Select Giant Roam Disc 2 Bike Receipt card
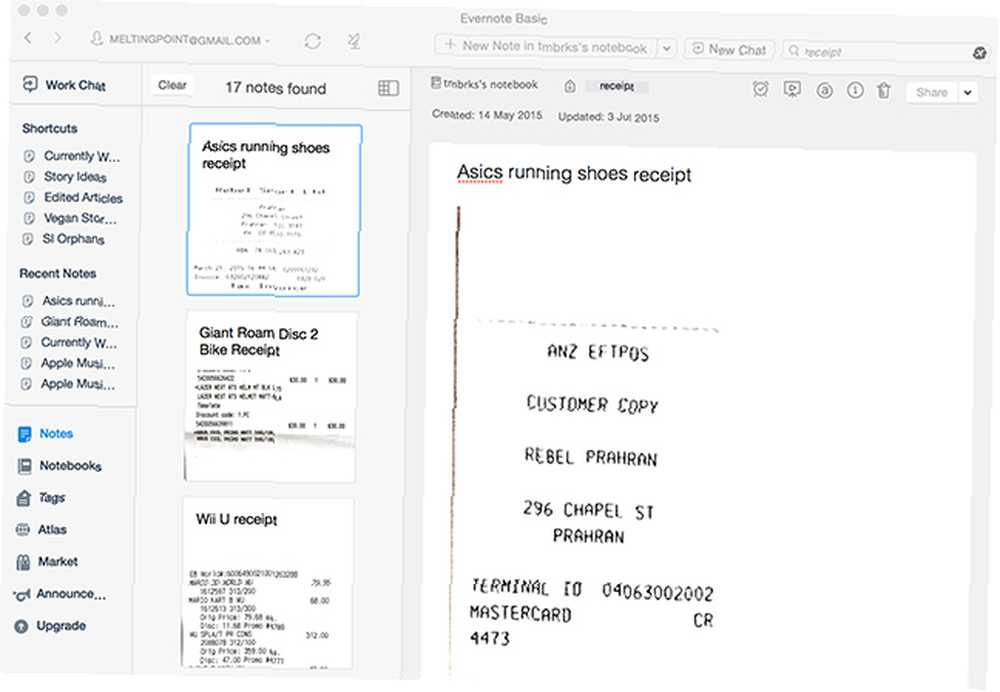 (272, 397)
